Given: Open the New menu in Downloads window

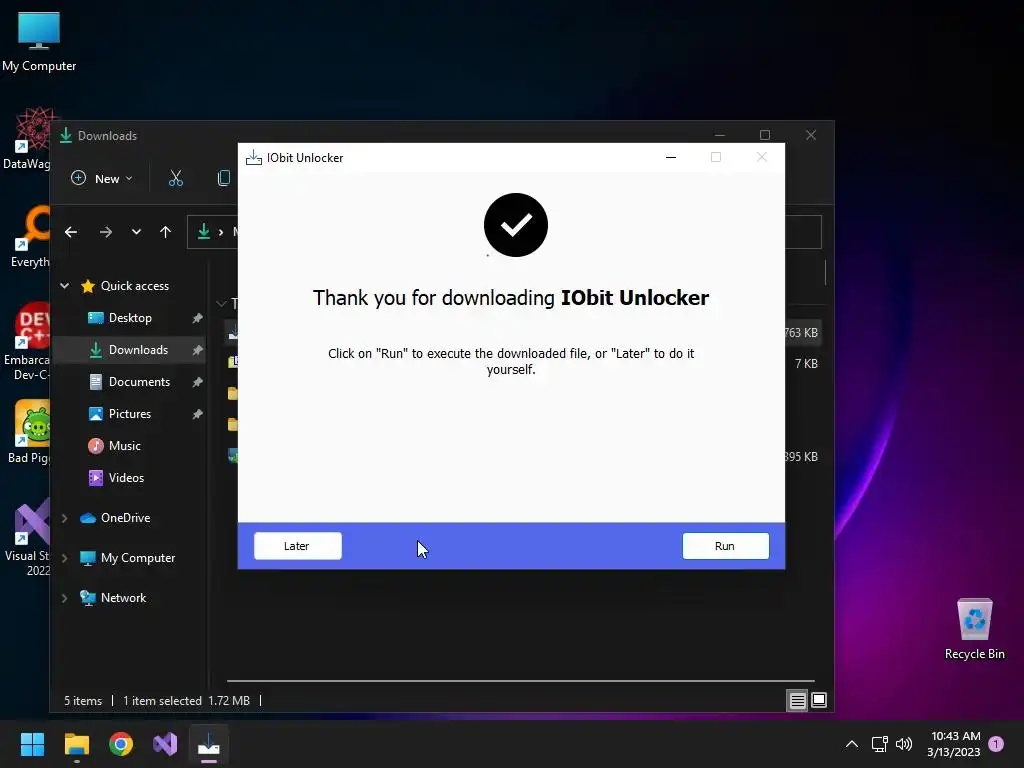Looking at the screenshot, I should pyautogui.click(x=102, y=178).
